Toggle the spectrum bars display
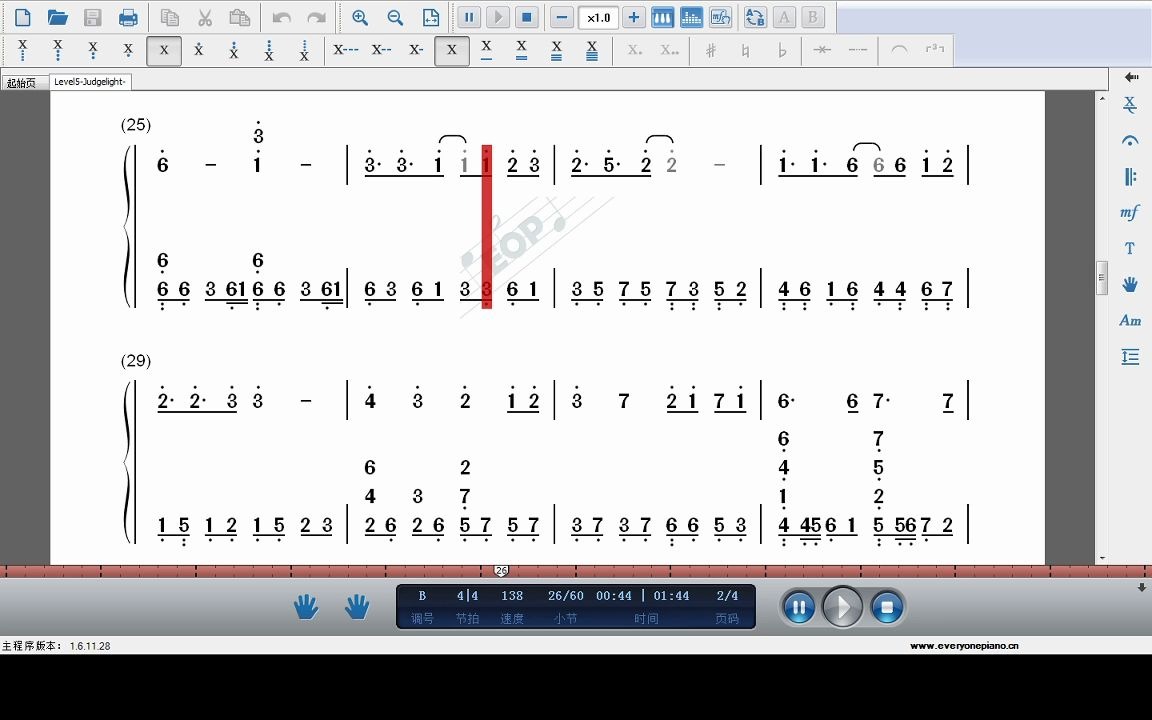Image resolution: width=1152 pixels, height=720 pixels. pyautogui.click(x=691, y=17)
